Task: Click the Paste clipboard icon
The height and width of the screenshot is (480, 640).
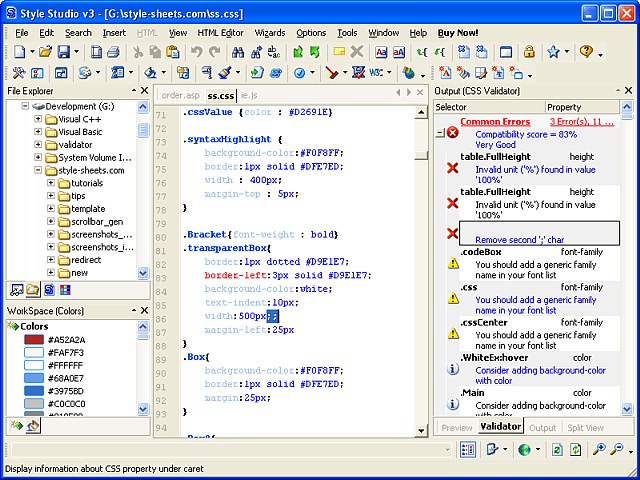Action: coord(173,52)
